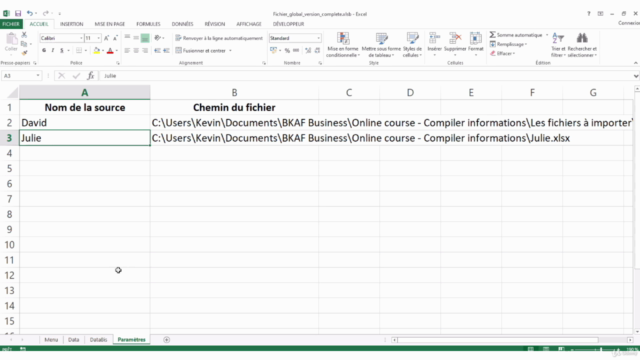Viewport: 640px width, 360px height.
Task: Switch to the FORMULES ribbon tab
Action: 148,24
